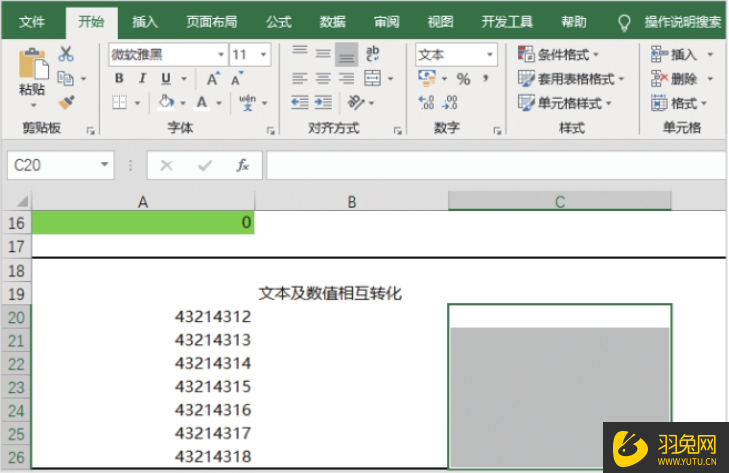This screenshot has width=729, height=473.
Task: Increase indent
Action: click(x=323, y=102)
